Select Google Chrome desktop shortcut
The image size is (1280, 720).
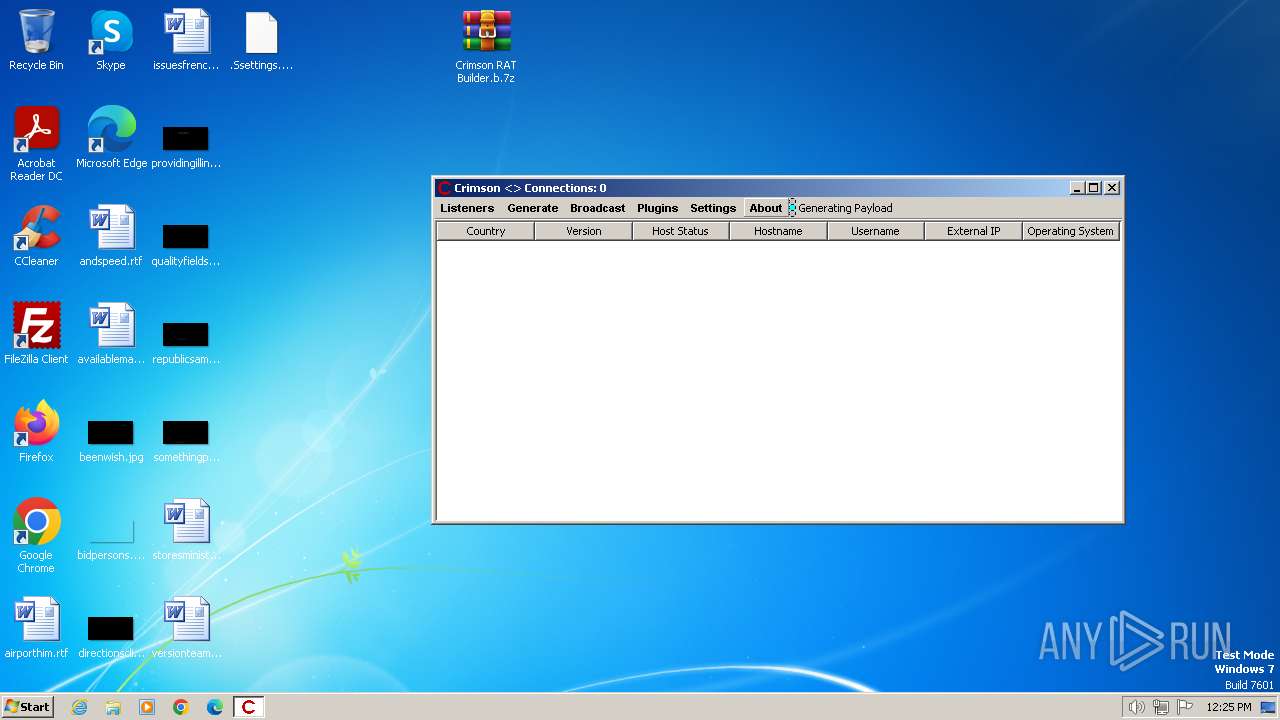tap(36, 537)
